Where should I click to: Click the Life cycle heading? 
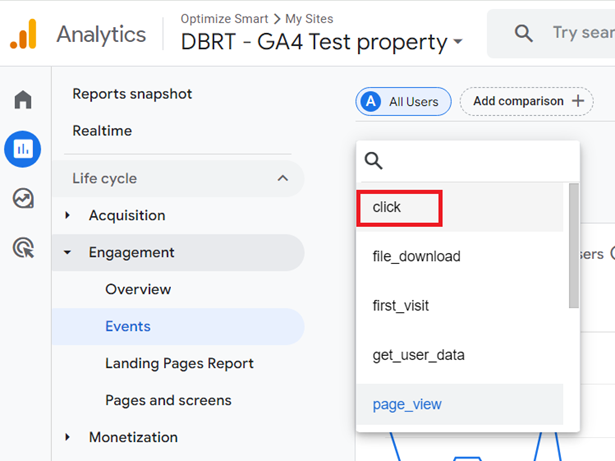pos(104,179)
